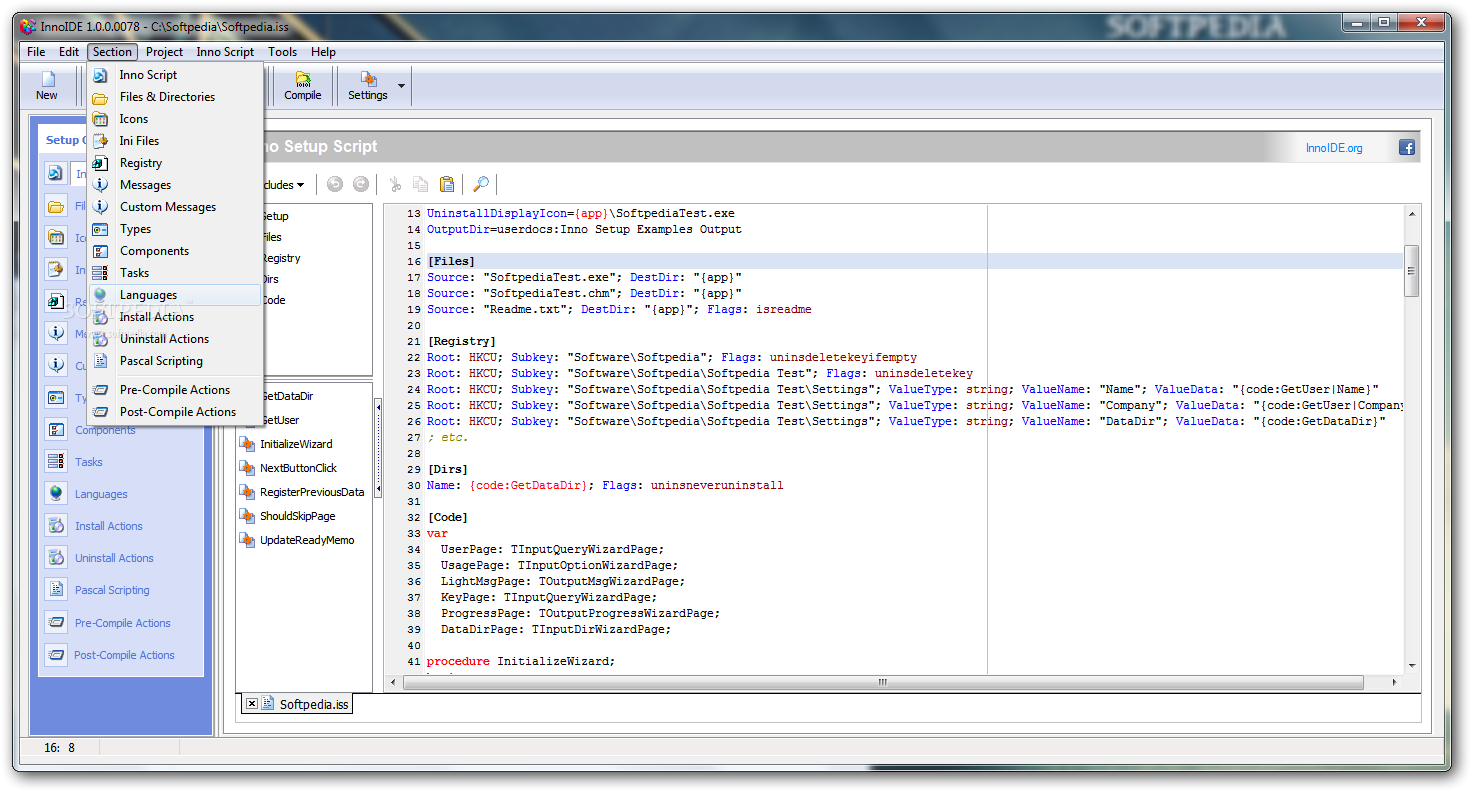The width and height of the screenshot is (1472, 792).
Task: Click the editor vertical scrollbar thumb
Action: [1411, 270]
